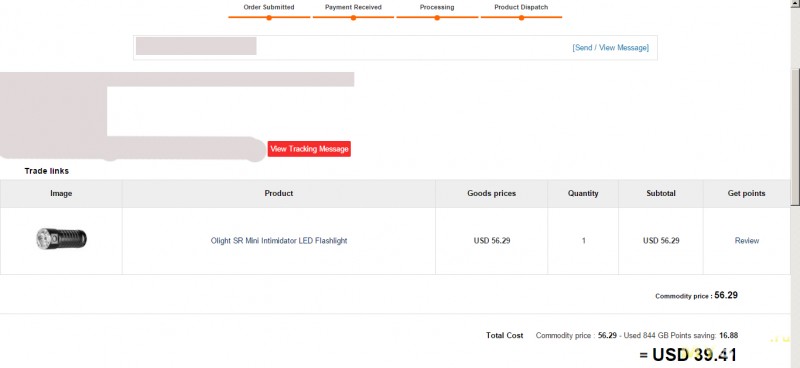This screenshot has width=800, height=368.
Task: Click the Review link in Get points
Action: click(x=746, y=240)
